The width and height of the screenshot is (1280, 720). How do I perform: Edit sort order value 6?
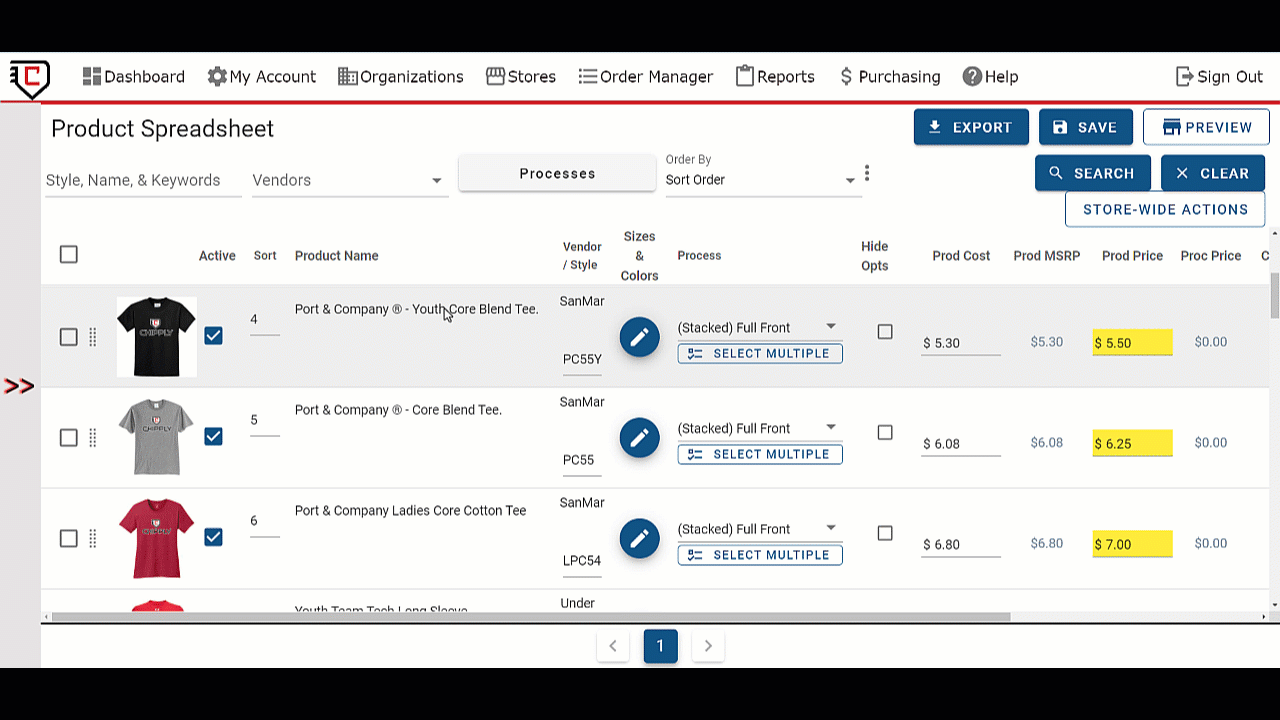[x=264, y=522]
